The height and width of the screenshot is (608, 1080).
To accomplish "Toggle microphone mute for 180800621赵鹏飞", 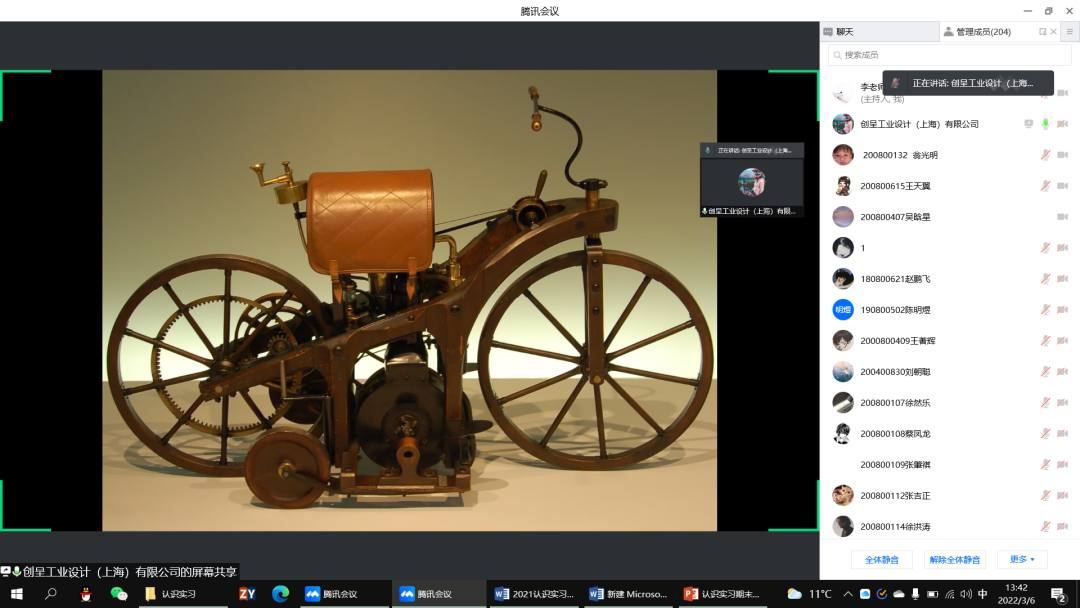I will pos(1045,279).
